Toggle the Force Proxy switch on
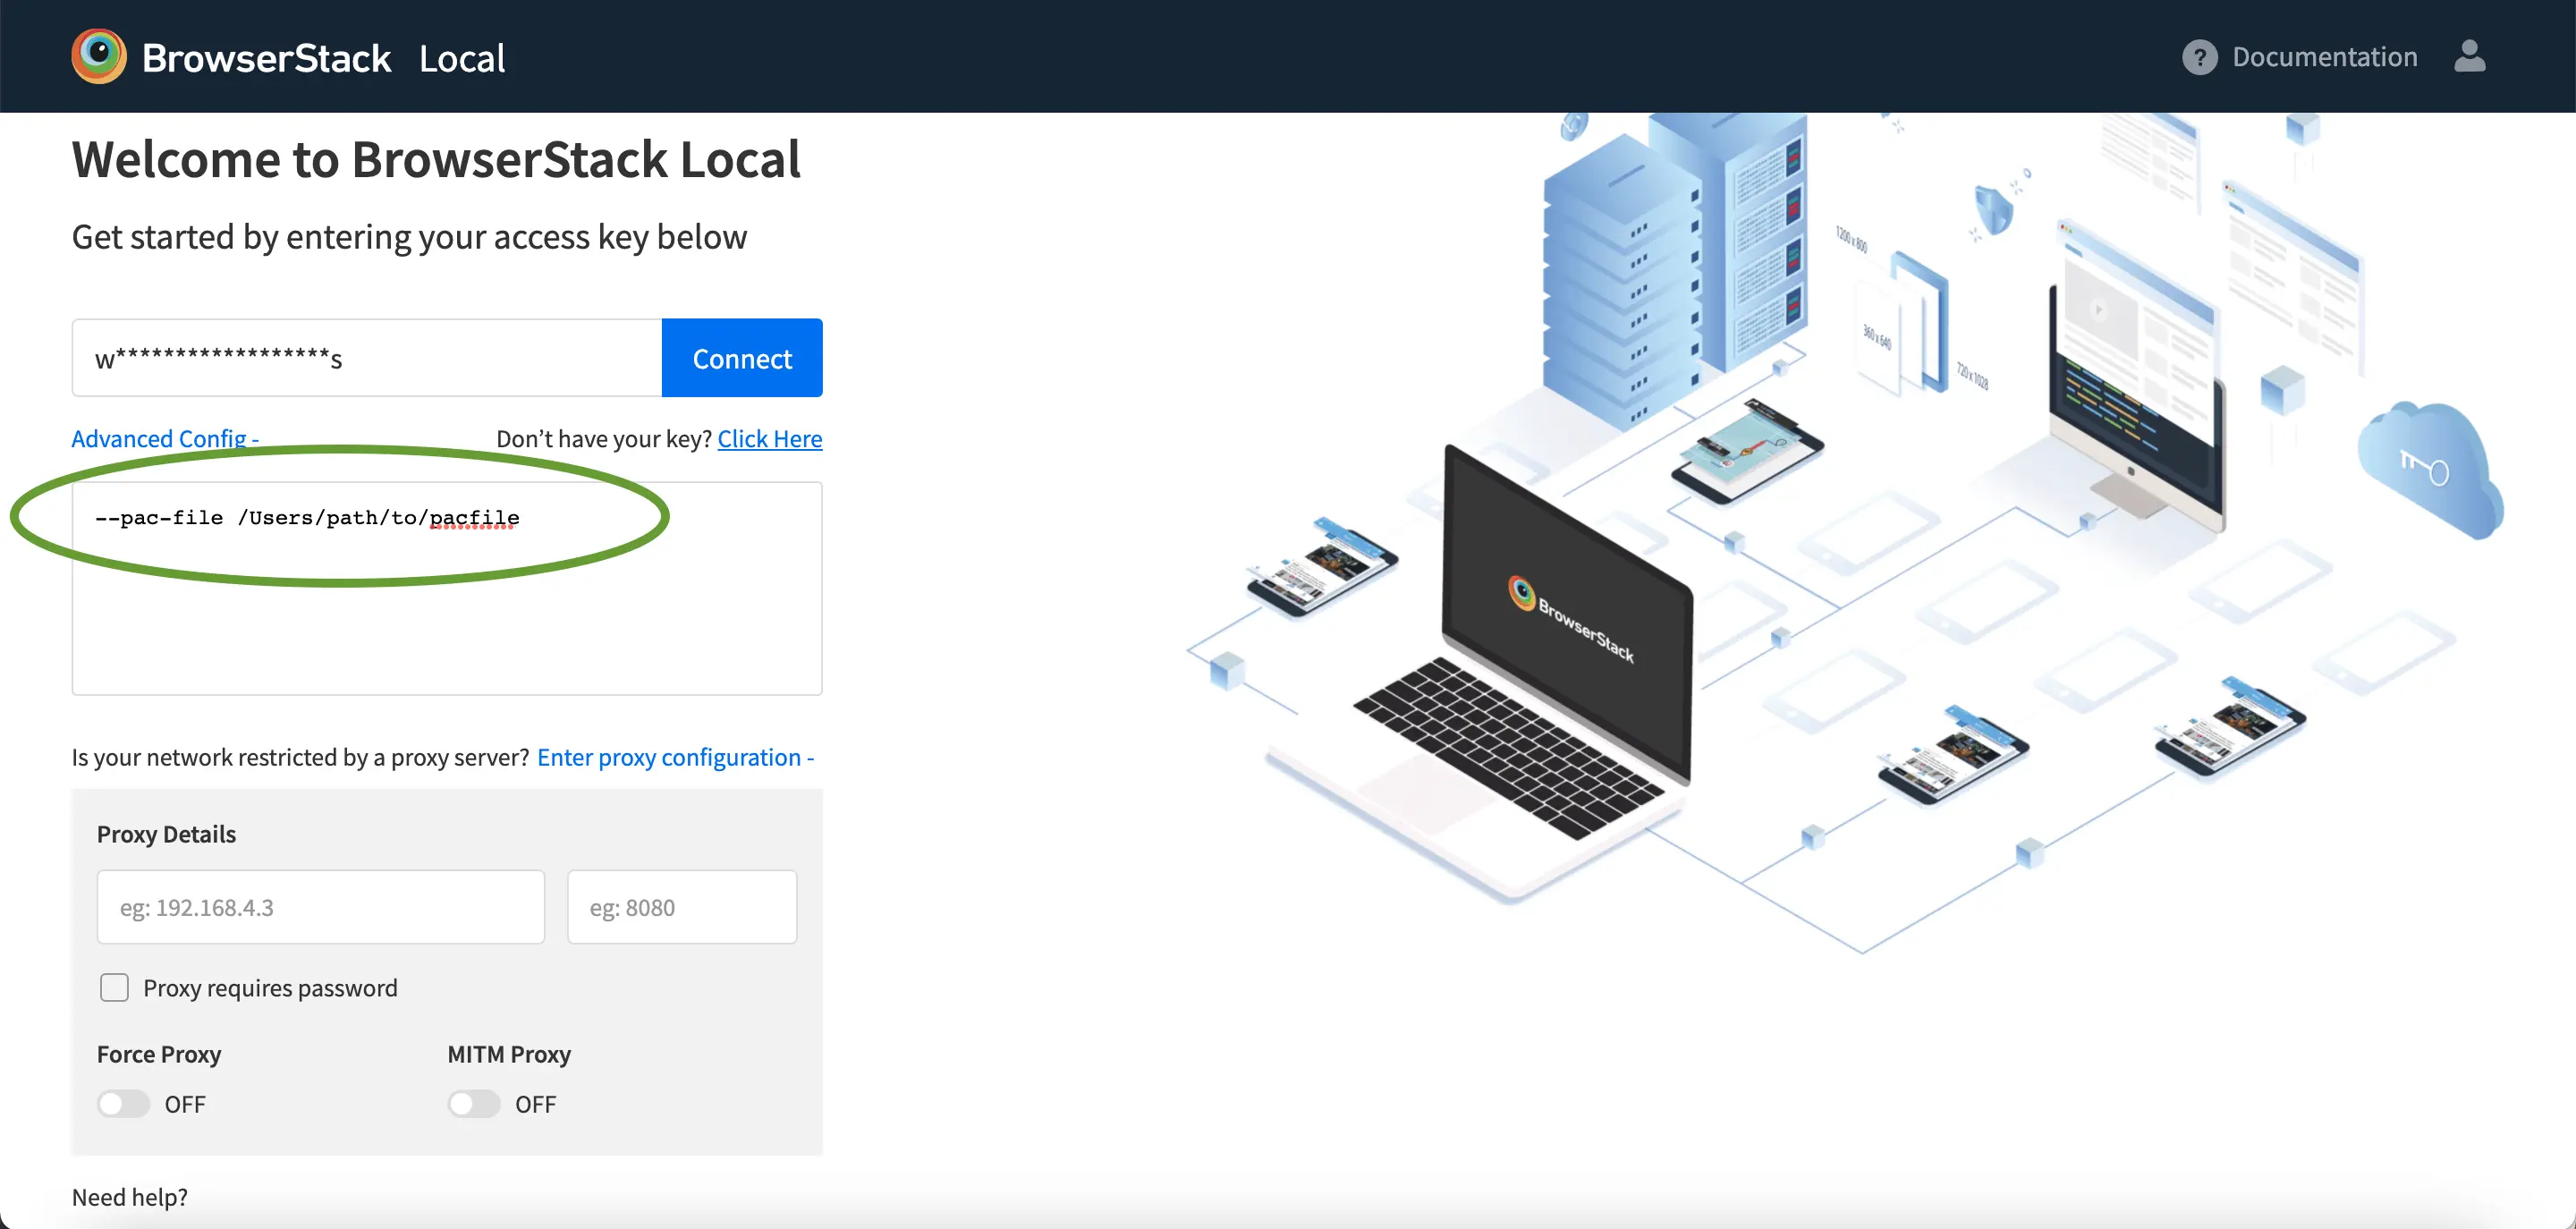 123,1104
